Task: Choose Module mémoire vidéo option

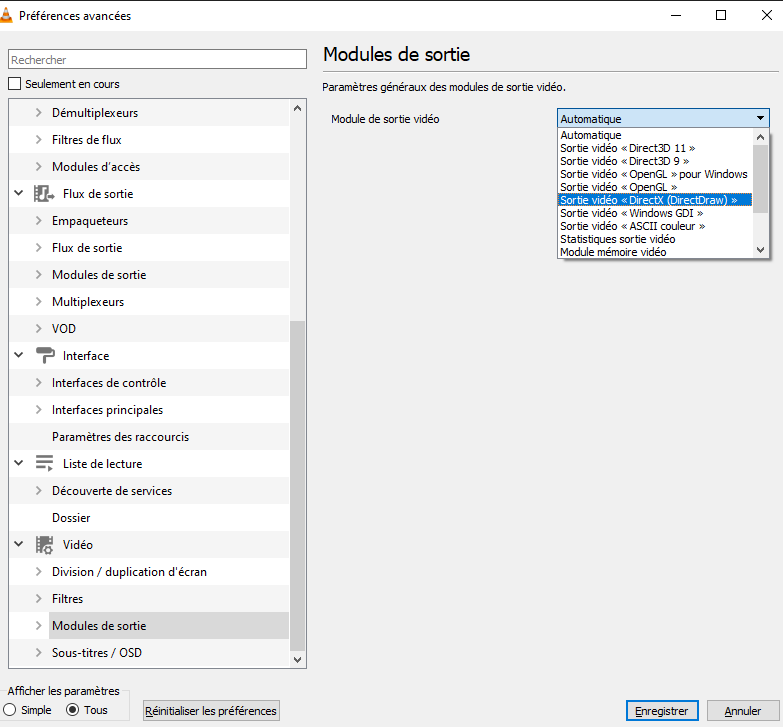Action: [x=654, y=252]
